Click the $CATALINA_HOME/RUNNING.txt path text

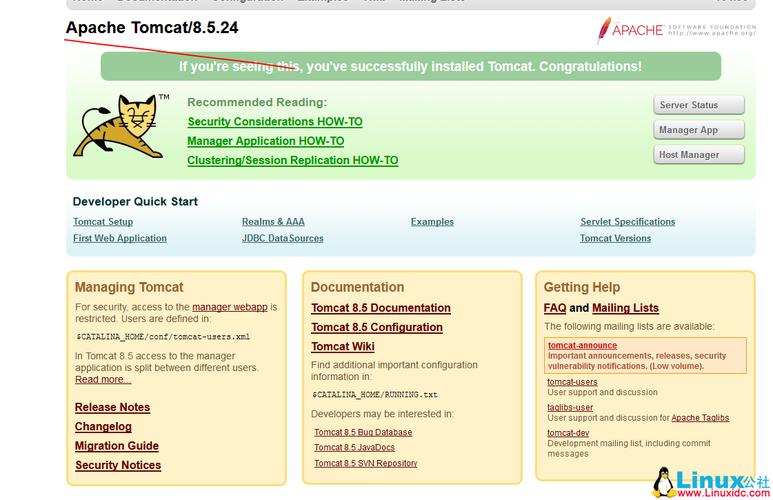(x=375, y=394)
